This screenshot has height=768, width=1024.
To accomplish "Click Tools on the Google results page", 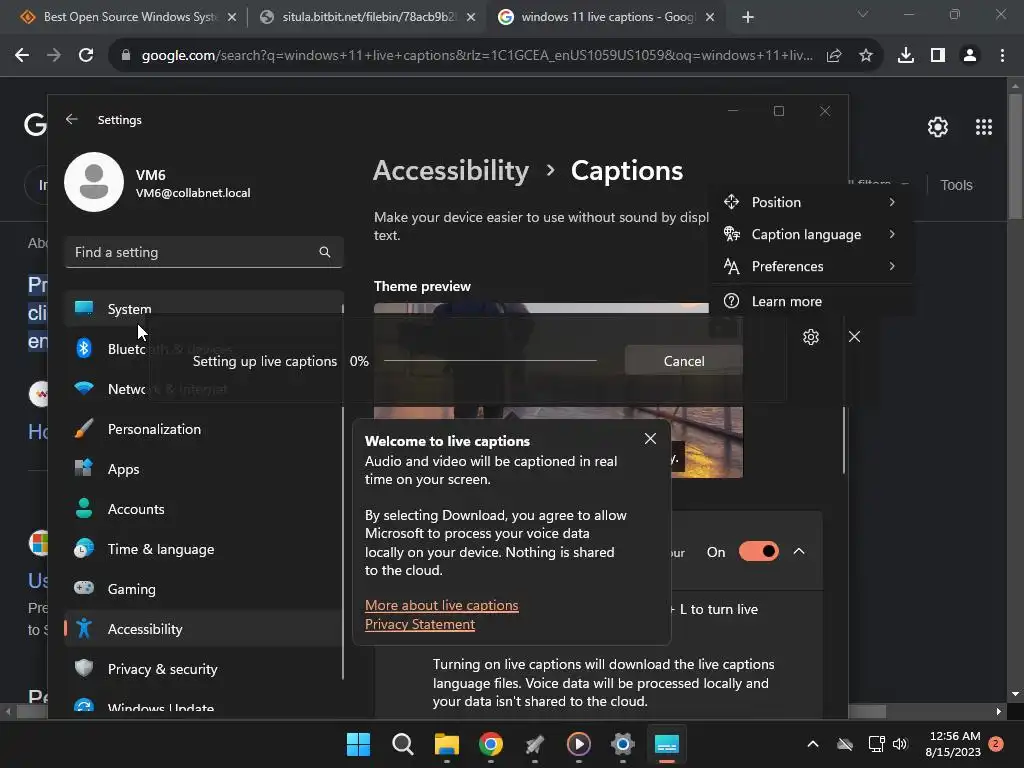I will point(956,185).
